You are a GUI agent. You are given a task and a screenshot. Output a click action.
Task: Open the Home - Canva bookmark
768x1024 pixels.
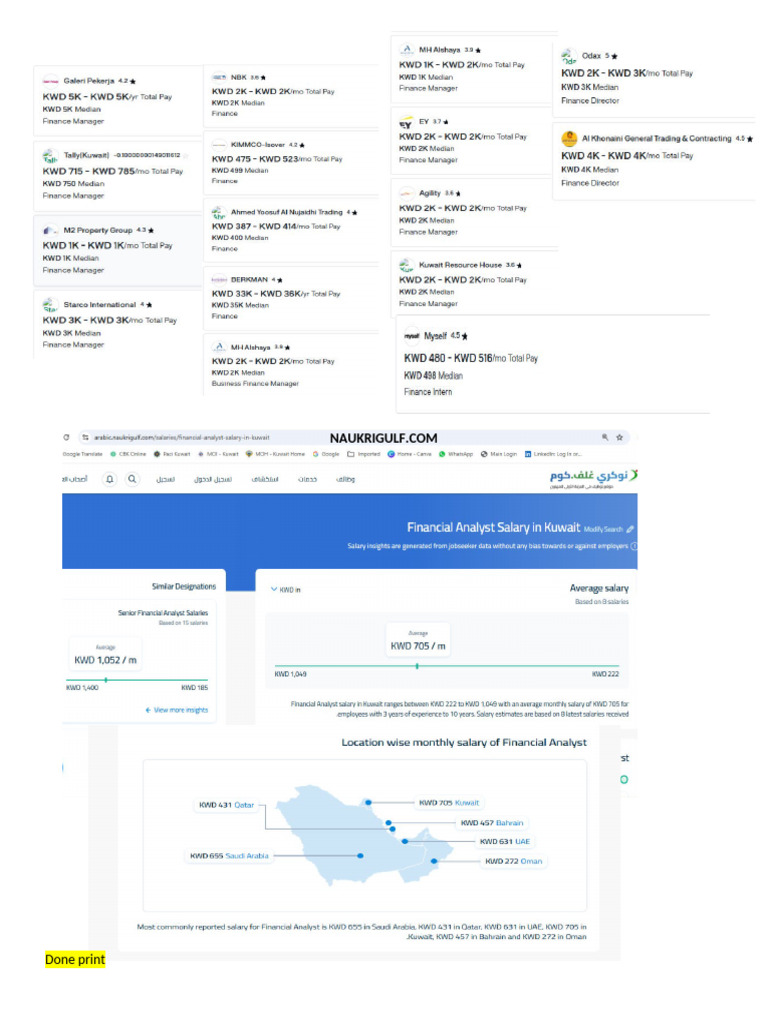pos(409,454)
